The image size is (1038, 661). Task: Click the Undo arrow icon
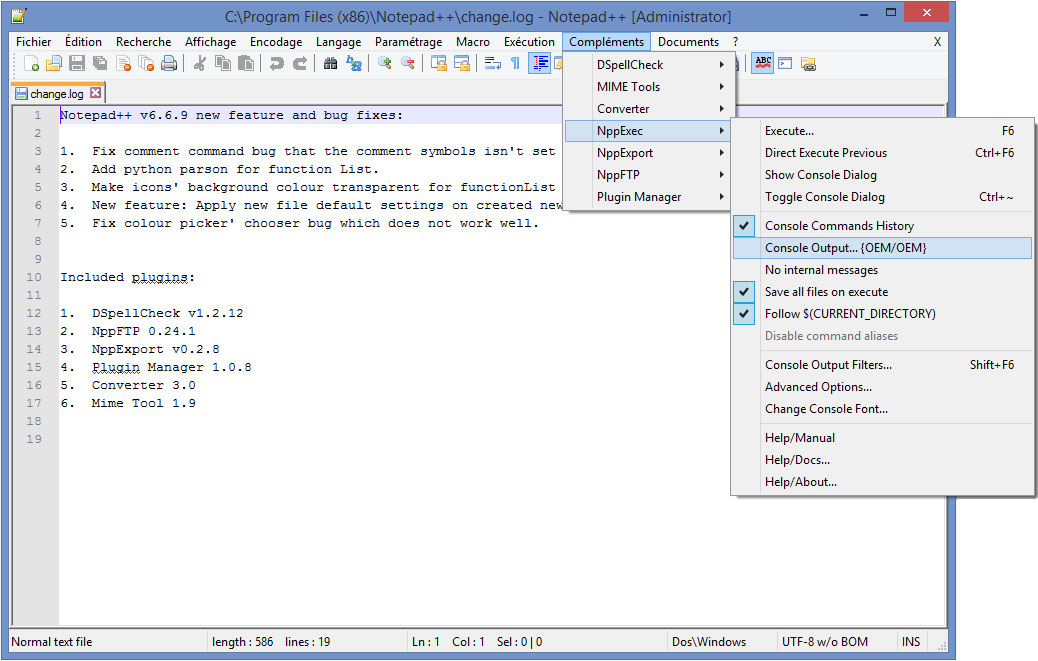277,64
